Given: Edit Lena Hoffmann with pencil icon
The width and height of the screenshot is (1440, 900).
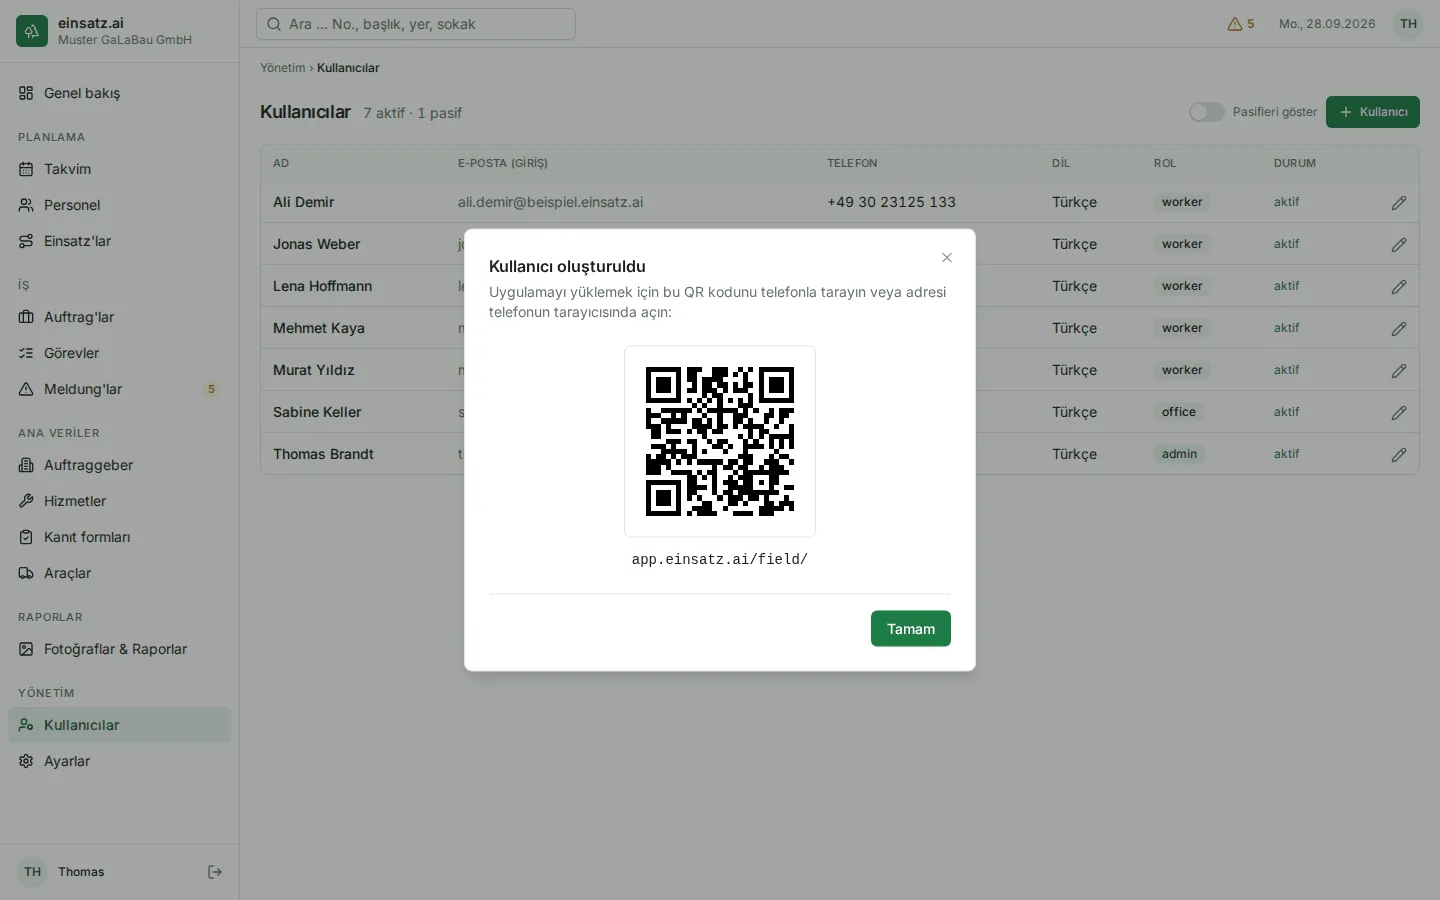Looking at the screenshot, I should 1399,287.
